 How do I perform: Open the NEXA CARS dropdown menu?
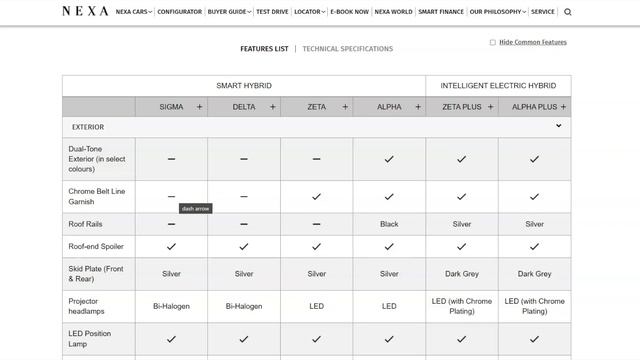click(x=133, y=12)
